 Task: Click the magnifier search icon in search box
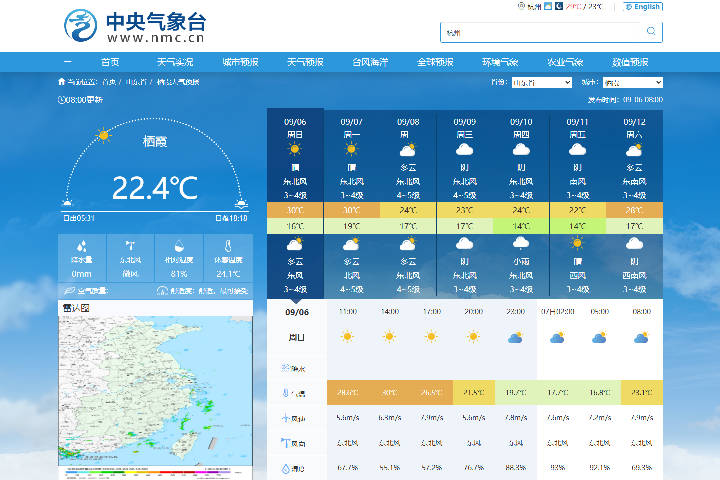point(651,31)
